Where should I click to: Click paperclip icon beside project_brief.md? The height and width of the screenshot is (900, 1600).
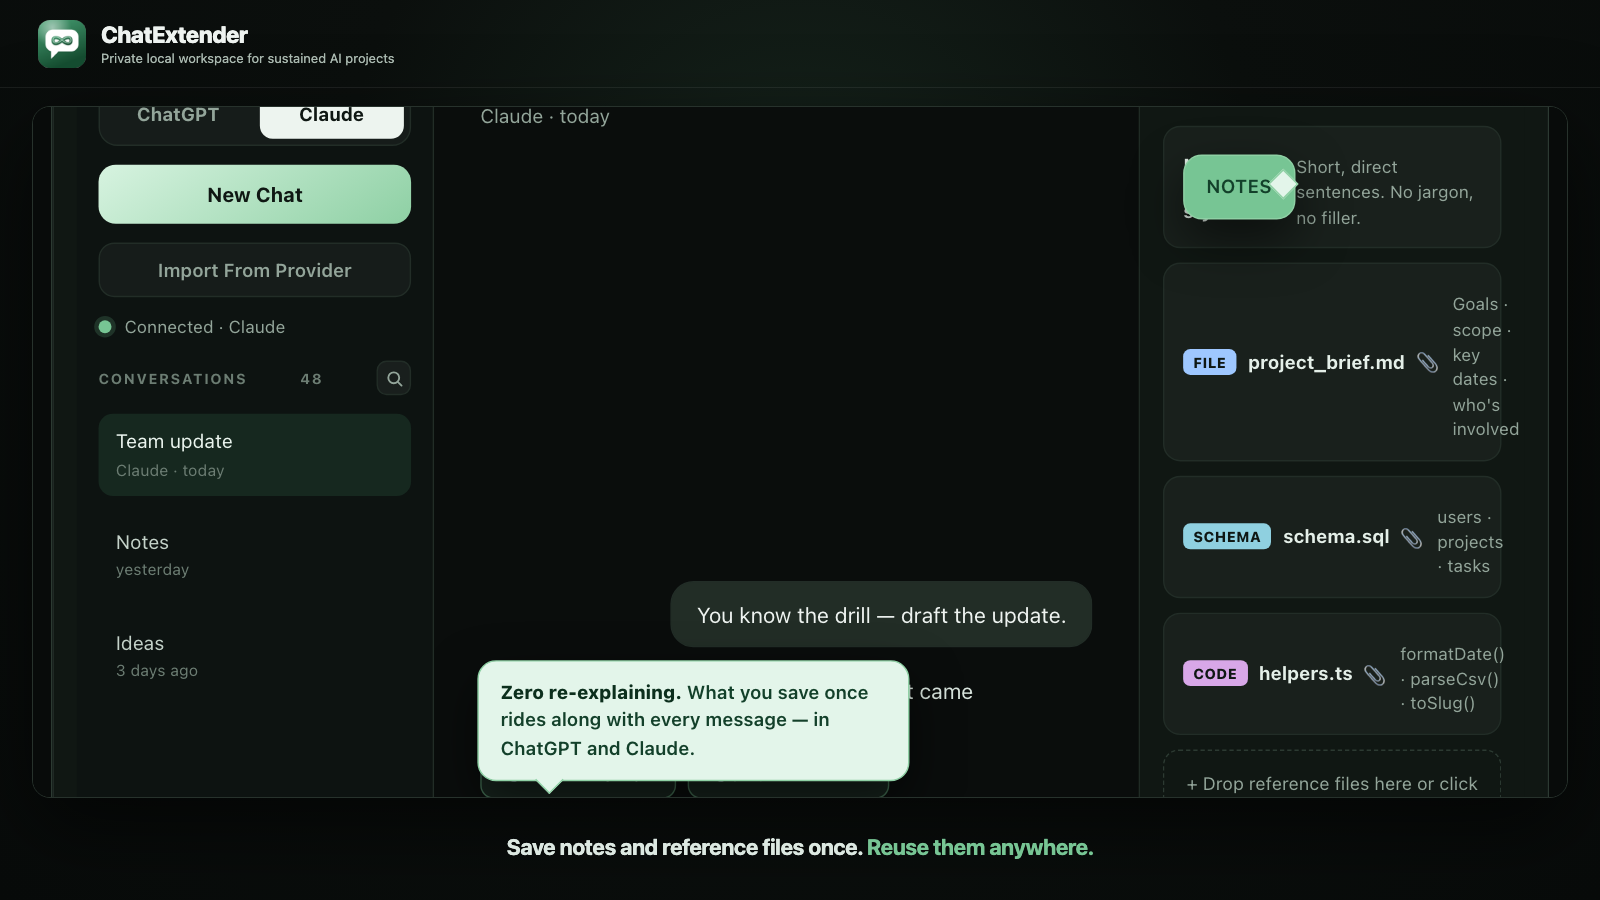point(1428,363)
